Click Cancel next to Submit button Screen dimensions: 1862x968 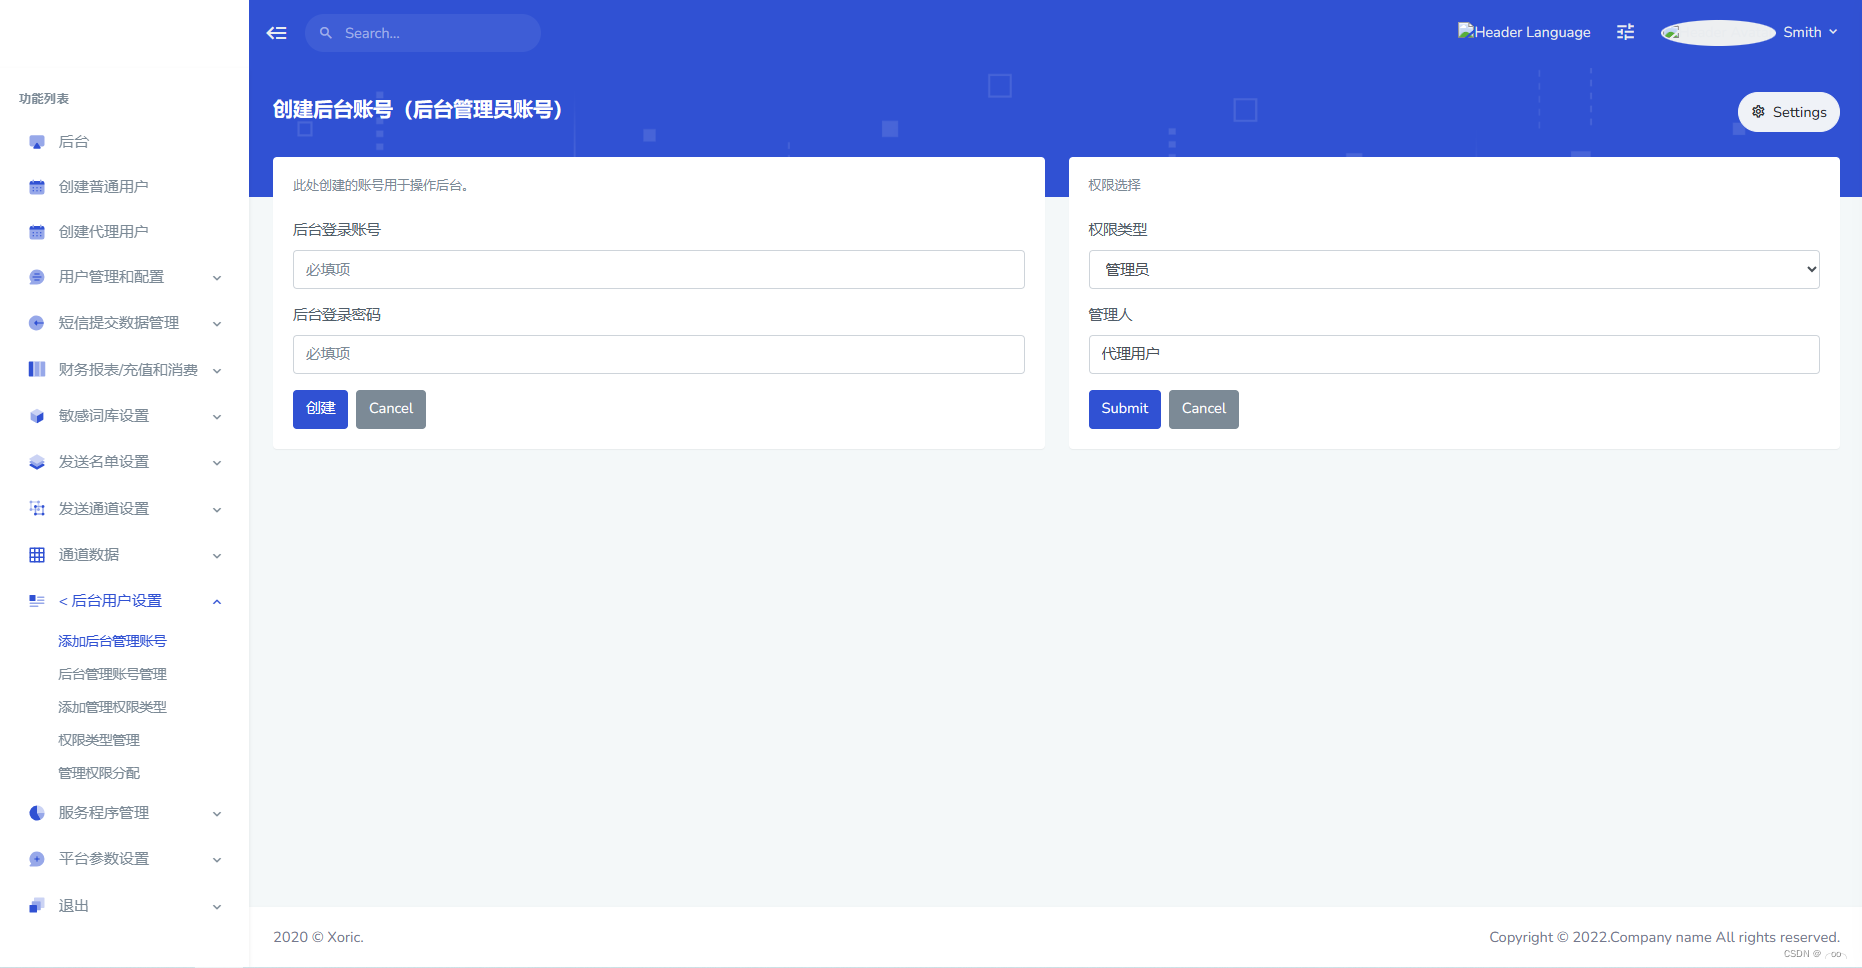point(1204,409)
